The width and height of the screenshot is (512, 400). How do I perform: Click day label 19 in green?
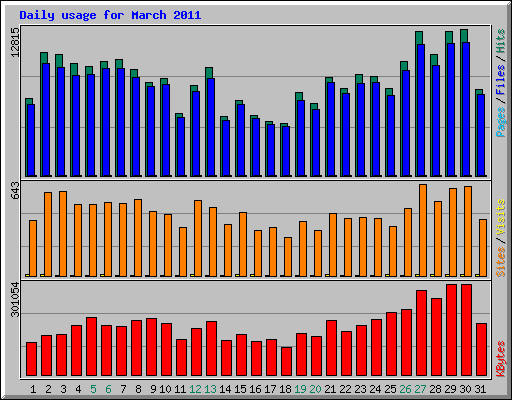(x=300, y=389)
